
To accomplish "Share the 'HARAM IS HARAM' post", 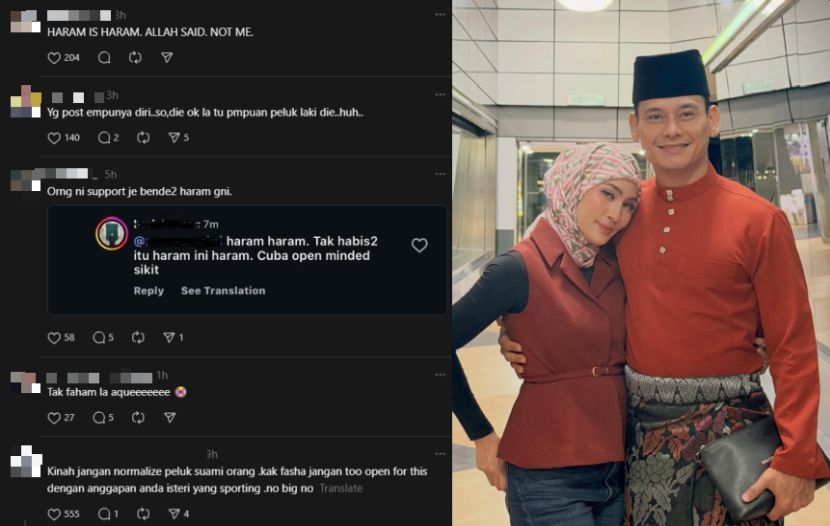I will point(167,58).
